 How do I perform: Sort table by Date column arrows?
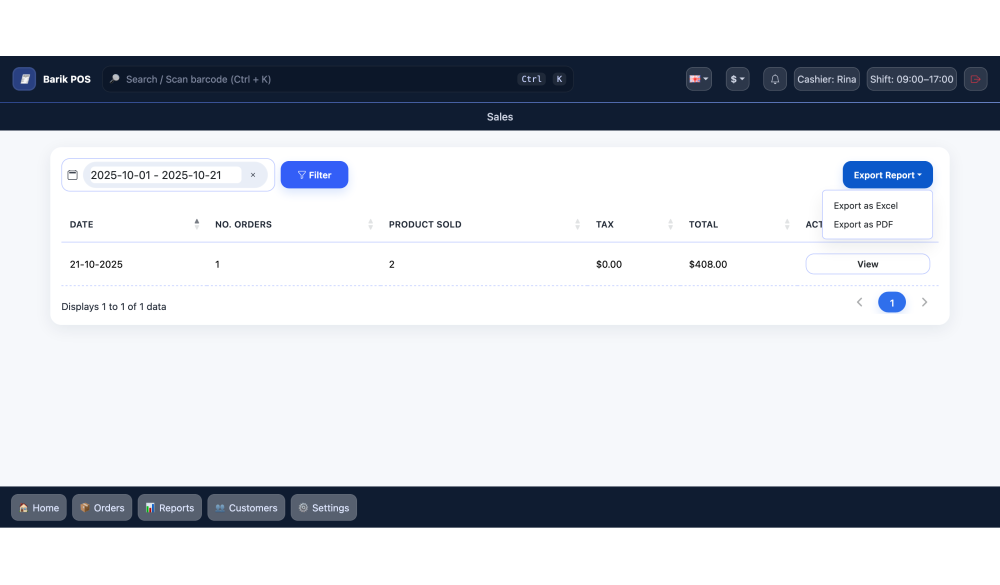(196, 224)
